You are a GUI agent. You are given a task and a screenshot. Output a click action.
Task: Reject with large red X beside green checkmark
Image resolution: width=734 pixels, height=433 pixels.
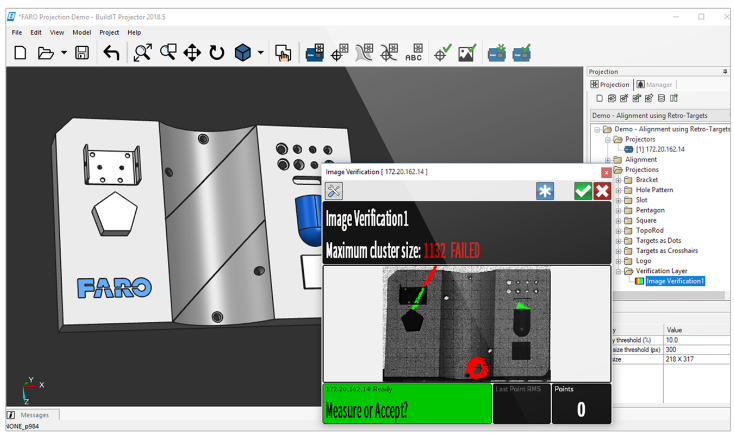point(601,190)
